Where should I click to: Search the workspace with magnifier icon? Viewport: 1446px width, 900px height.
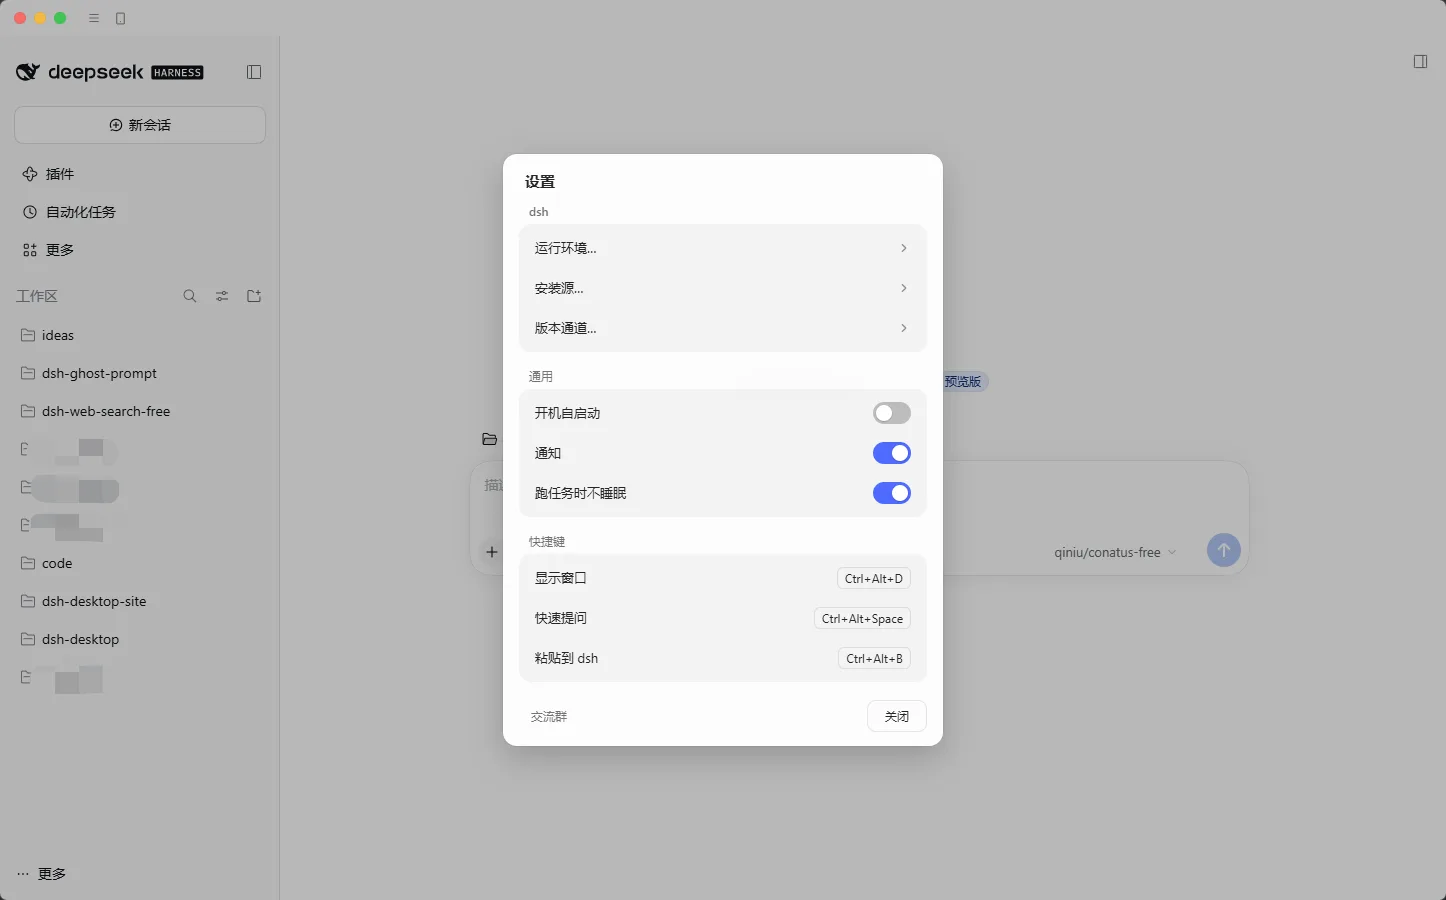190,296
